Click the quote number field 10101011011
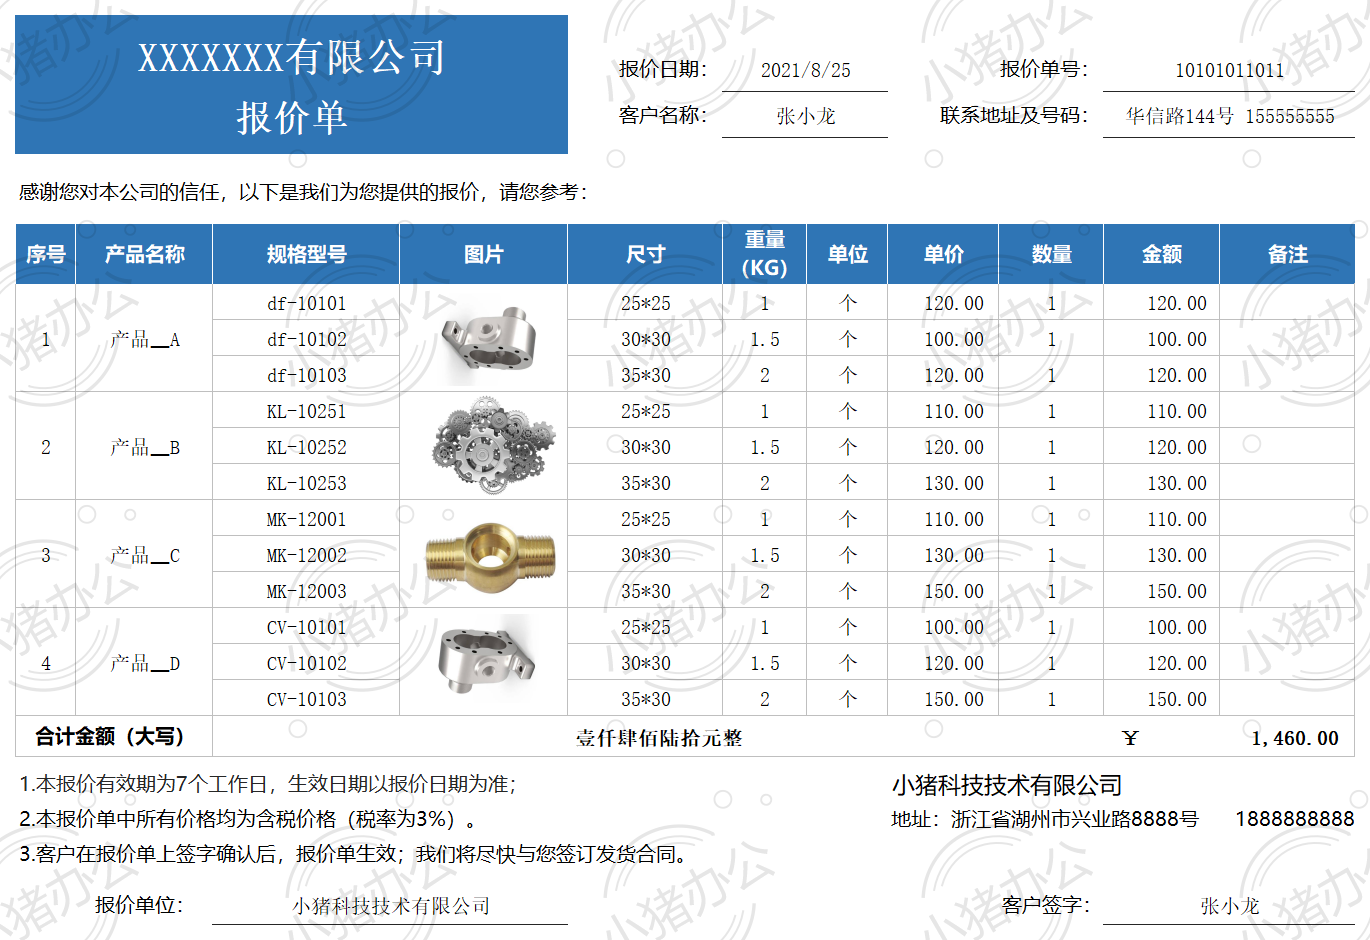This screenshot has width=1370, height=940. pyautogui.click(x=1229, y=70)
